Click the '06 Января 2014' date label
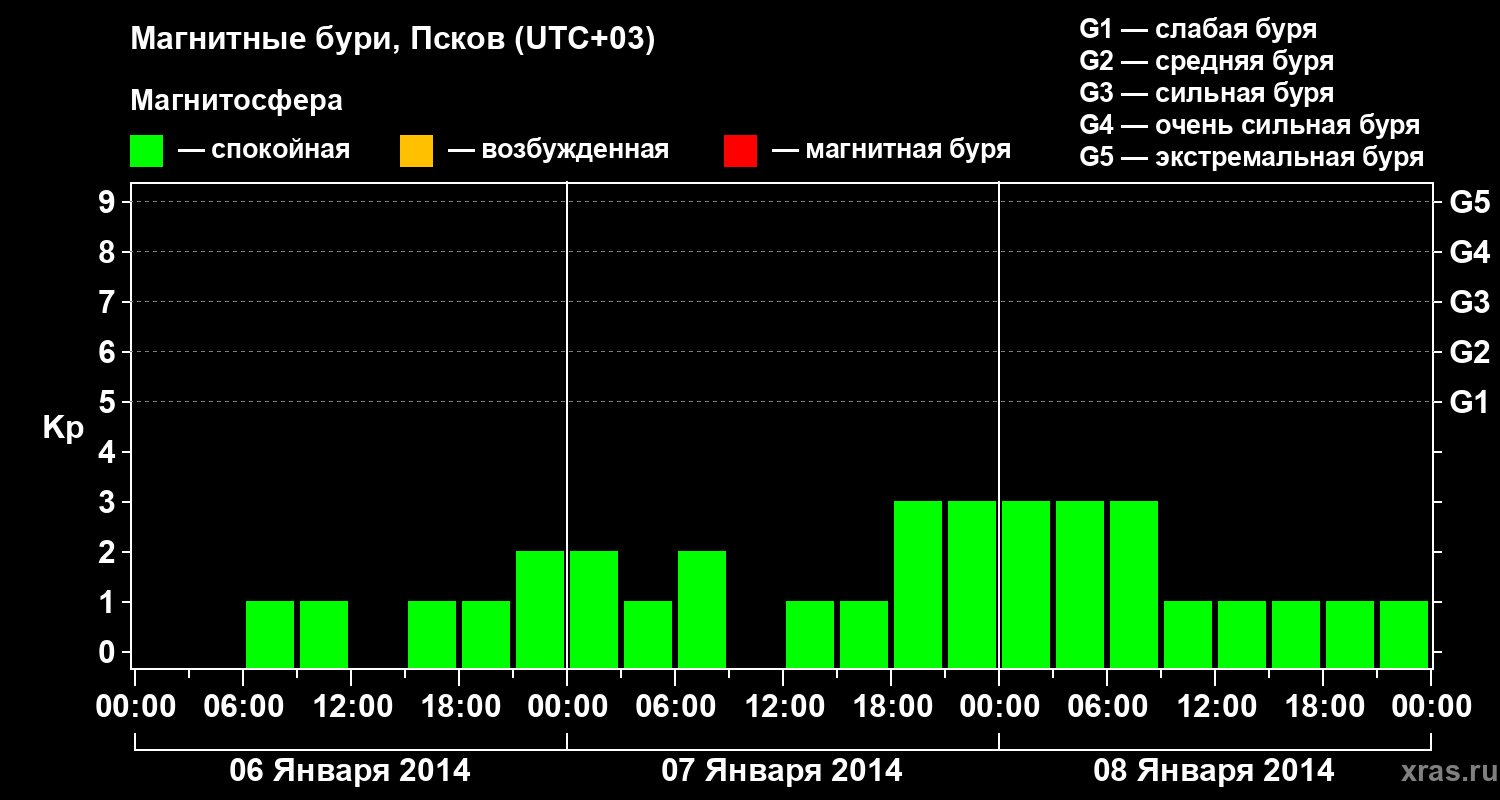 pyautogui.click(x=350, y=771)
